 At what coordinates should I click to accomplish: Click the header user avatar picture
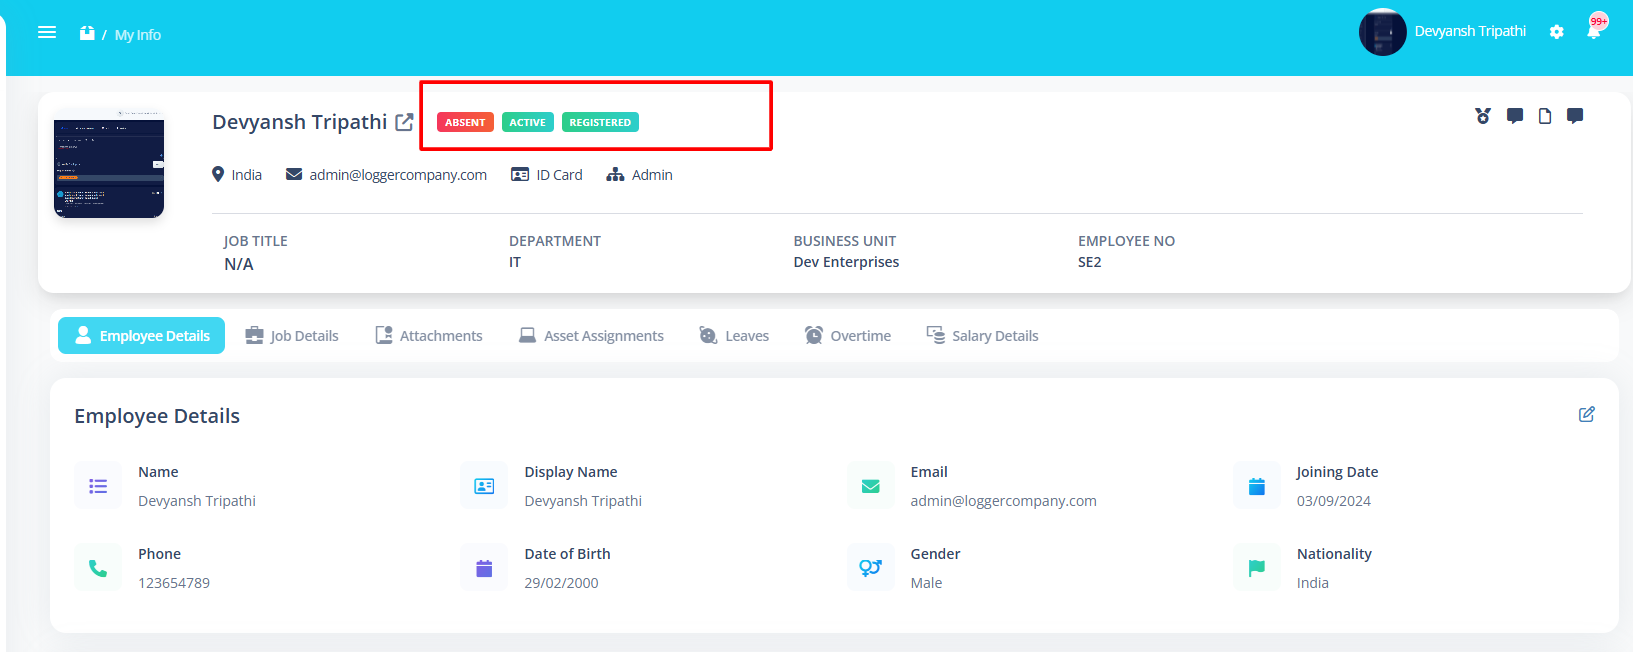click(x=1383, y=32)
